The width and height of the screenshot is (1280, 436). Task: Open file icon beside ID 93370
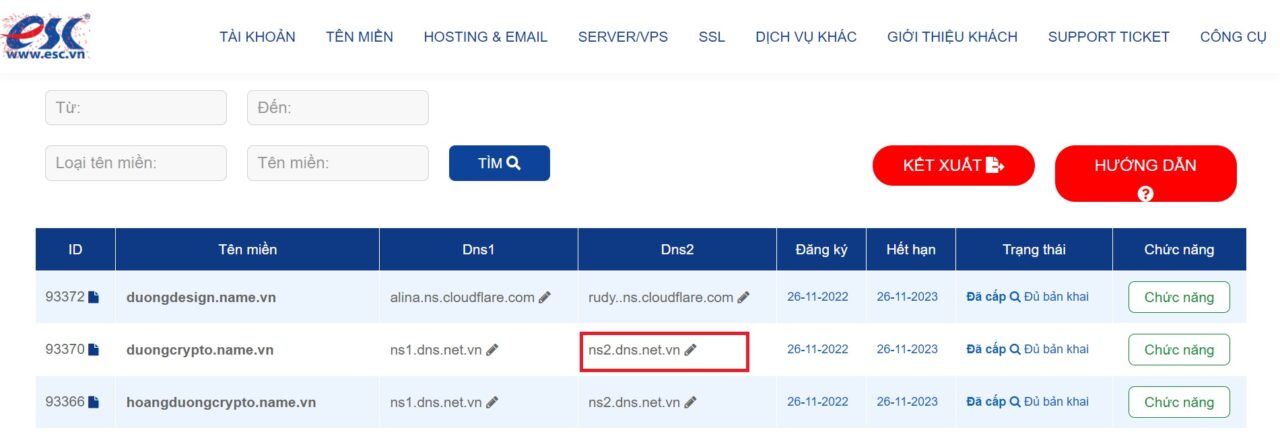coord(94,350)
